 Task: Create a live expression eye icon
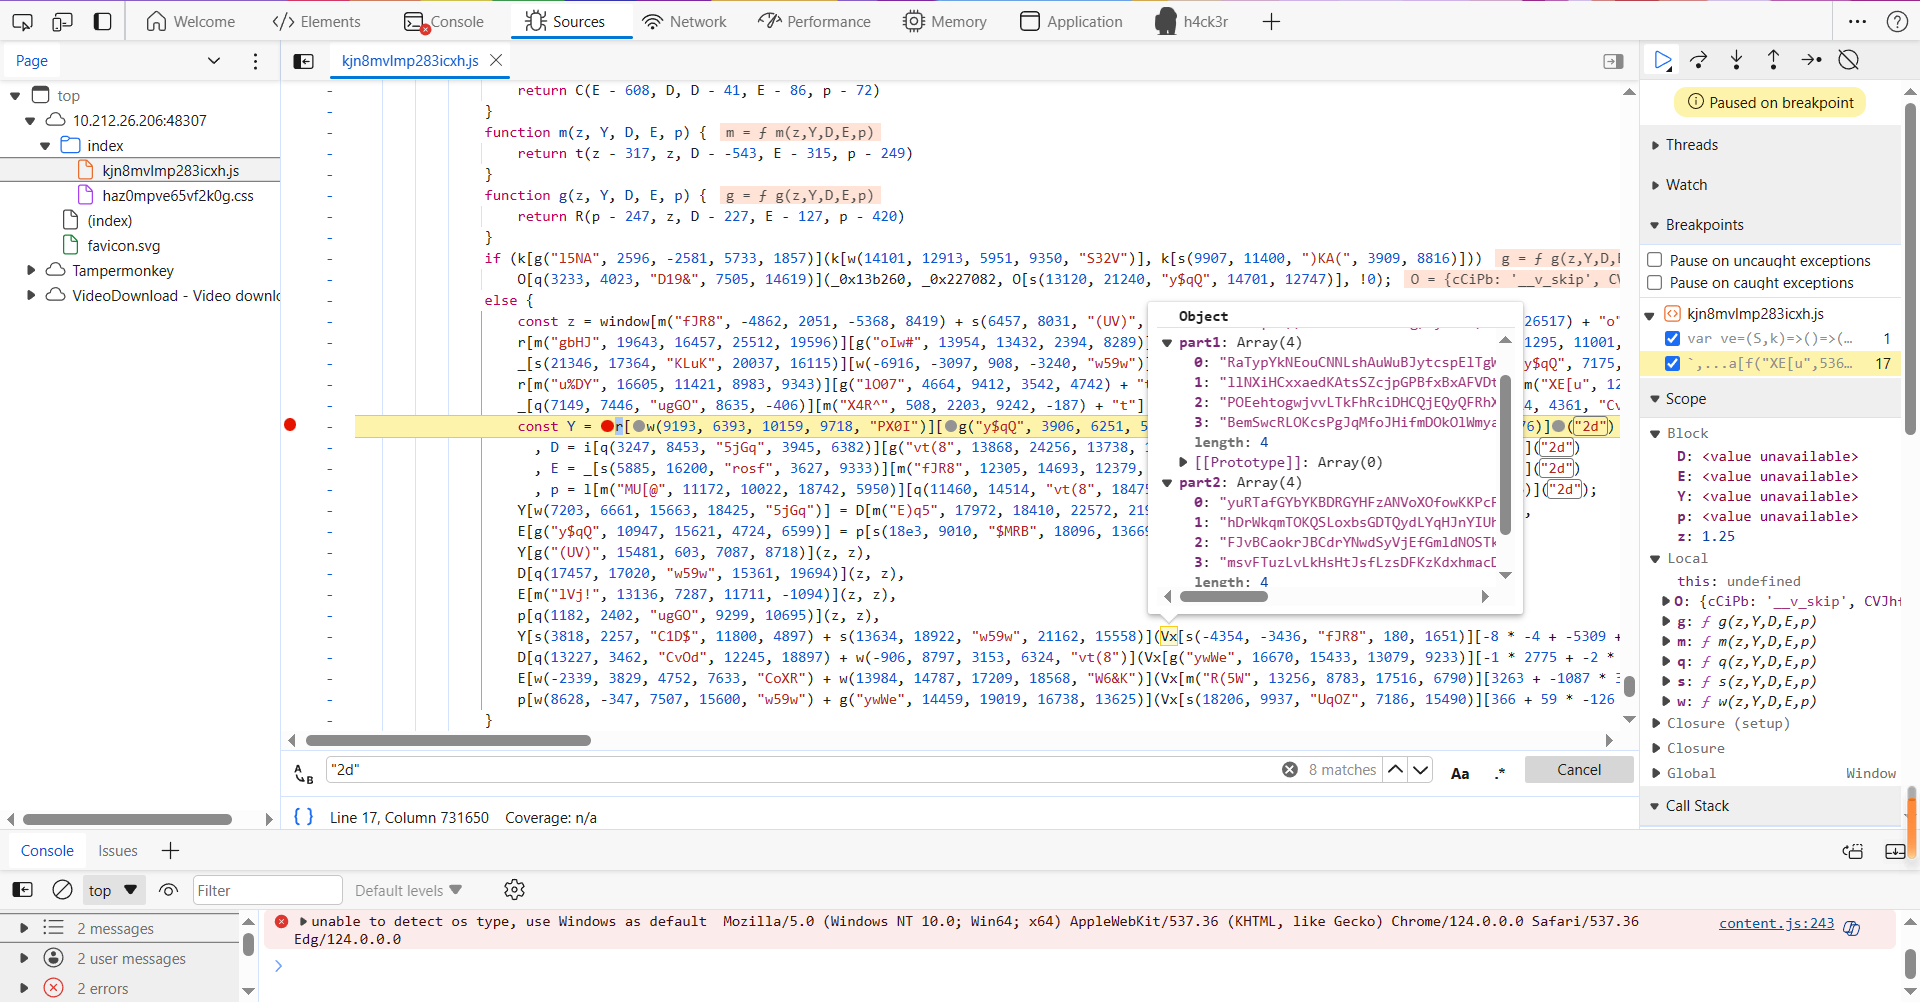(x=168, y=889)
